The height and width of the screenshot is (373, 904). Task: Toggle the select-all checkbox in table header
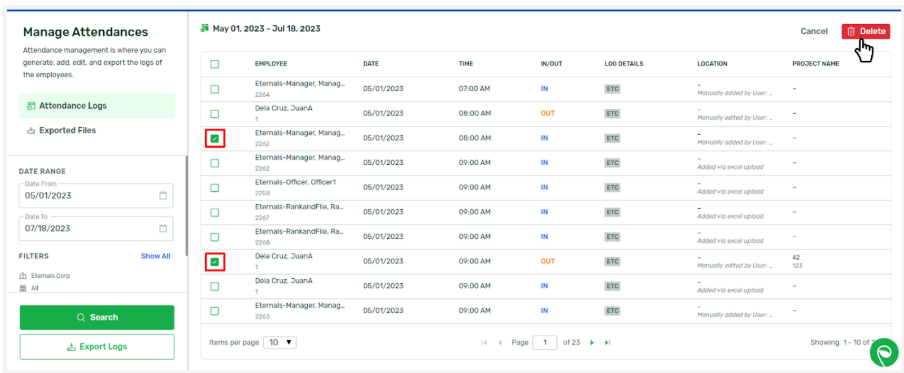[x=214, y=64]
